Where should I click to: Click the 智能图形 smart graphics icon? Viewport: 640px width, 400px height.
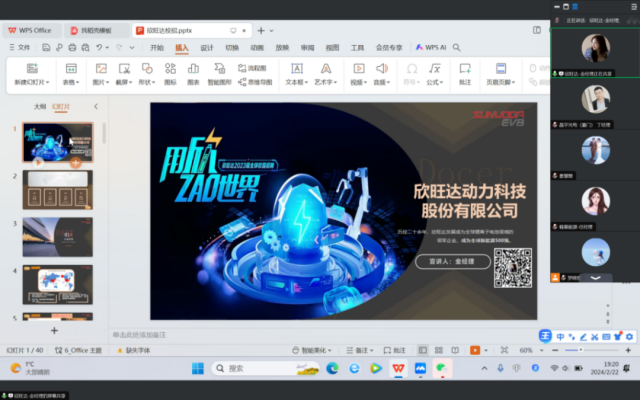[x=219, y=73]
